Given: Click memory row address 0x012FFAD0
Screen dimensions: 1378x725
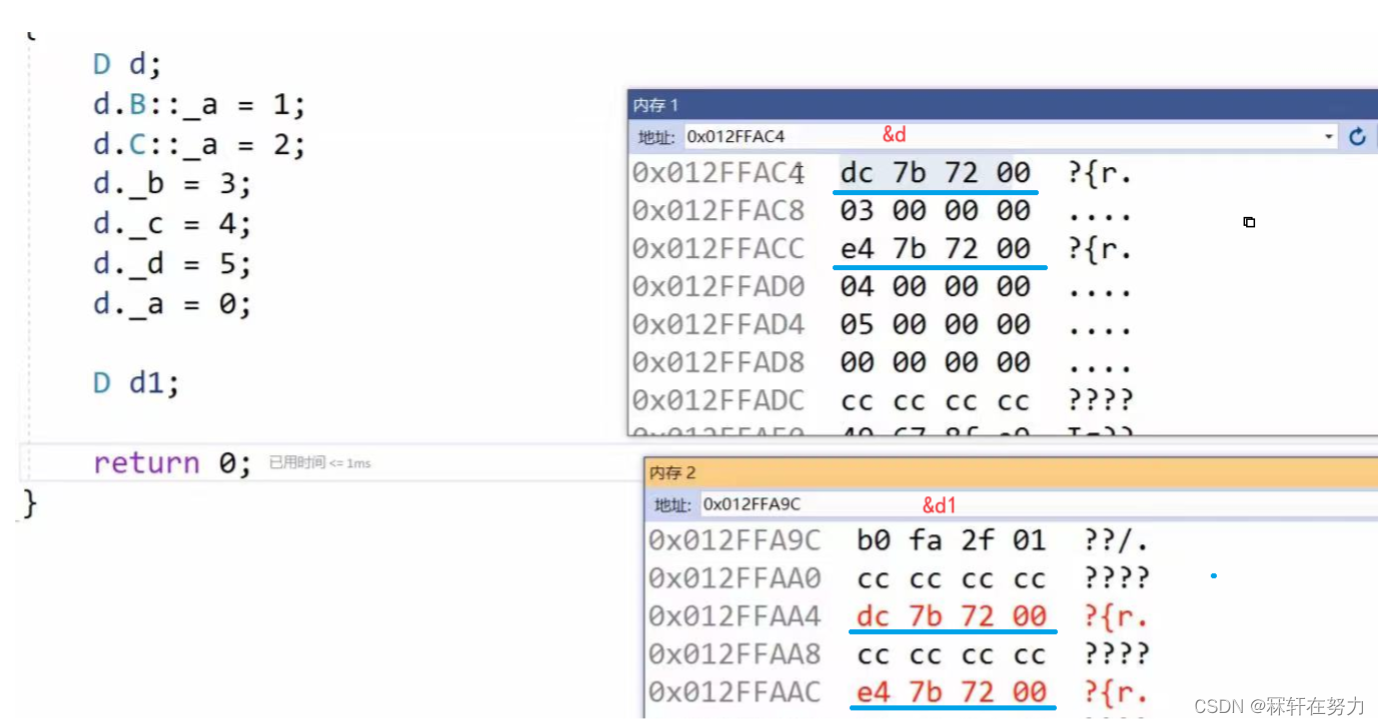Looking at the screenshot, I should (717, 287).
